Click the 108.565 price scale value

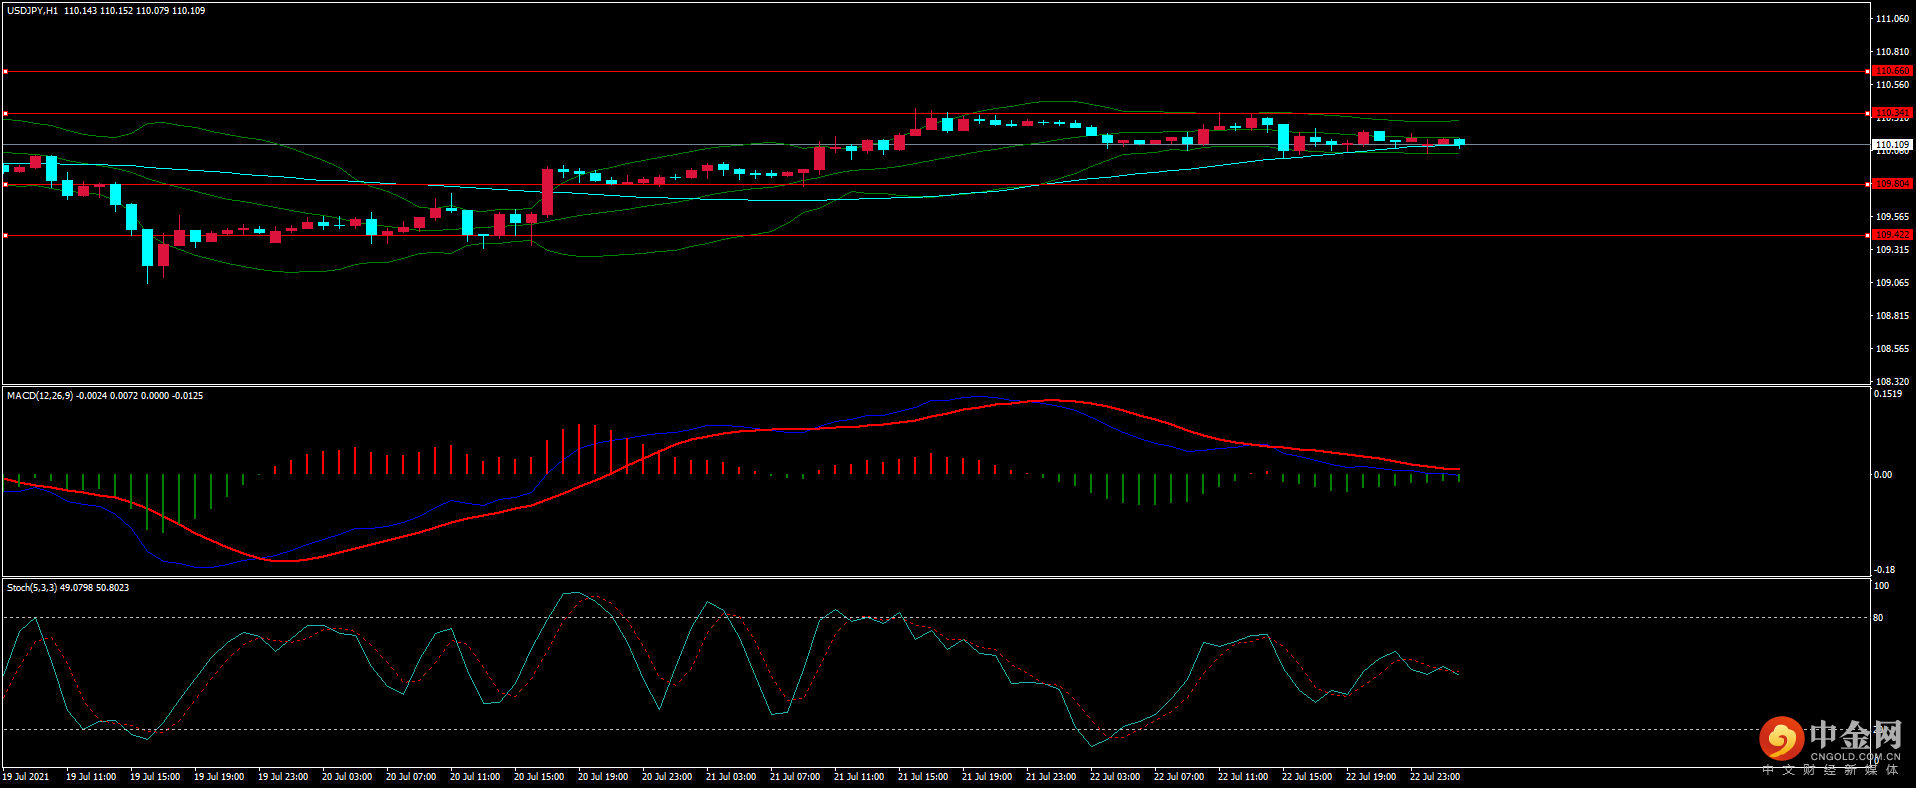click(x=1892, y=349)
